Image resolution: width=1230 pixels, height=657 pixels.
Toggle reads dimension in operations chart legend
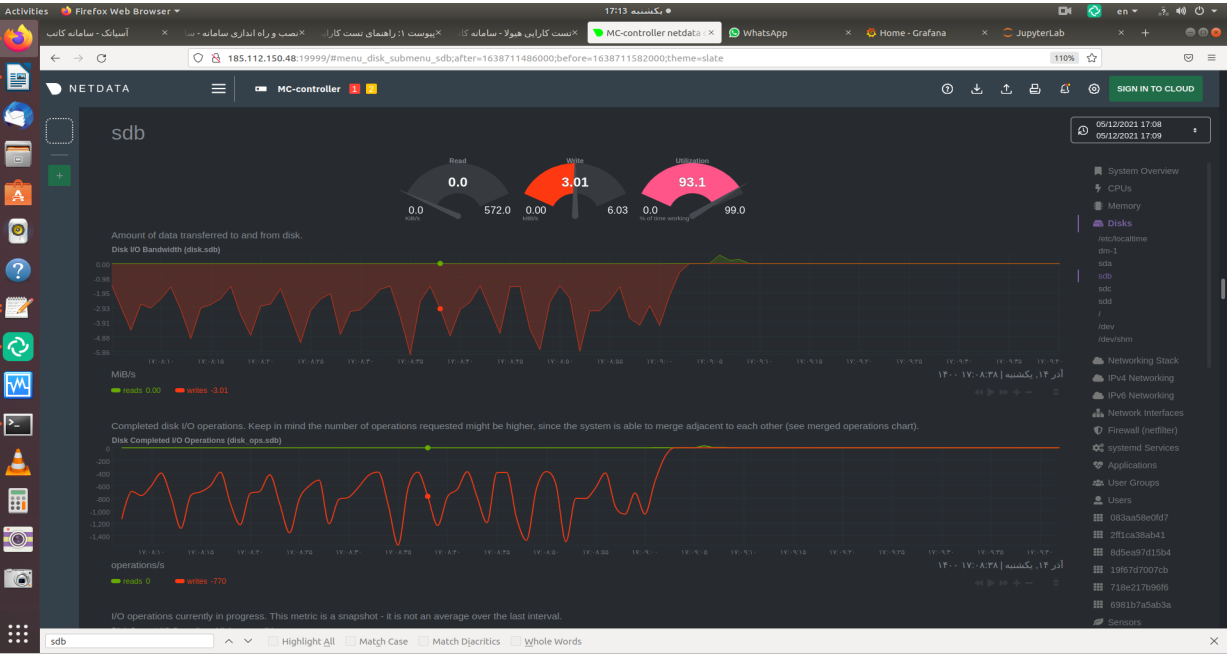[x=131, y=581]
